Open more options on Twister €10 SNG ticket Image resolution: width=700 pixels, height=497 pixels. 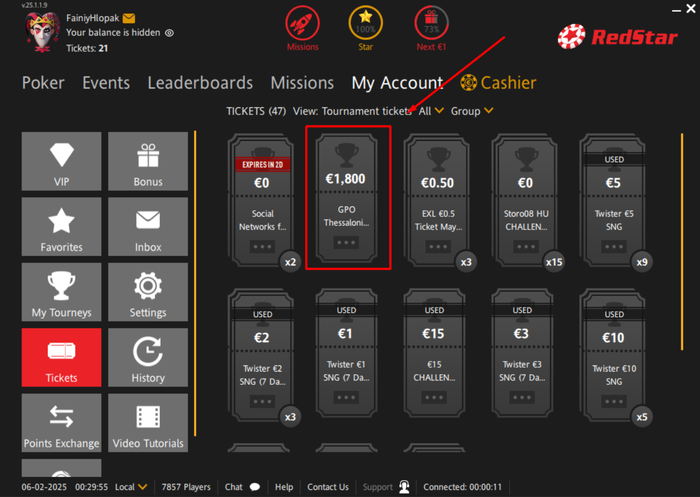[614, 401]
